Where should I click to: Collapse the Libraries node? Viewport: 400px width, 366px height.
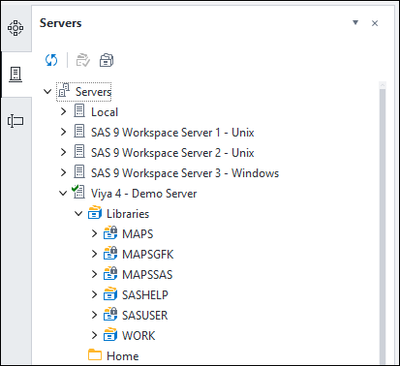tap(79, 213)
